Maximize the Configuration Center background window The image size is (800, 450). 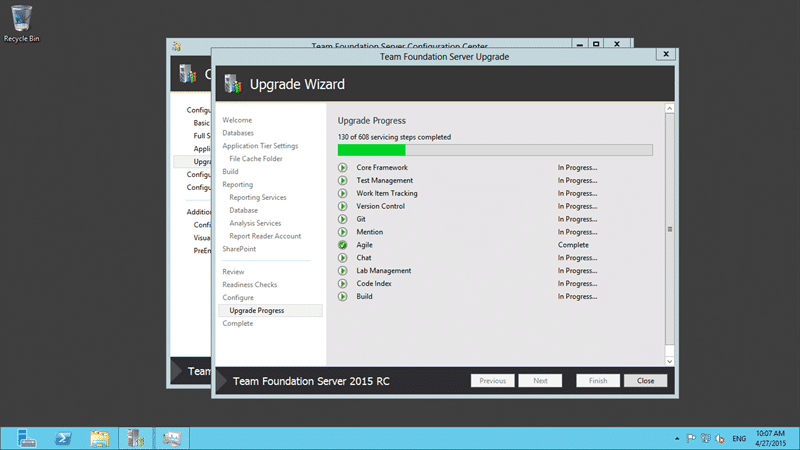[596, 44]
